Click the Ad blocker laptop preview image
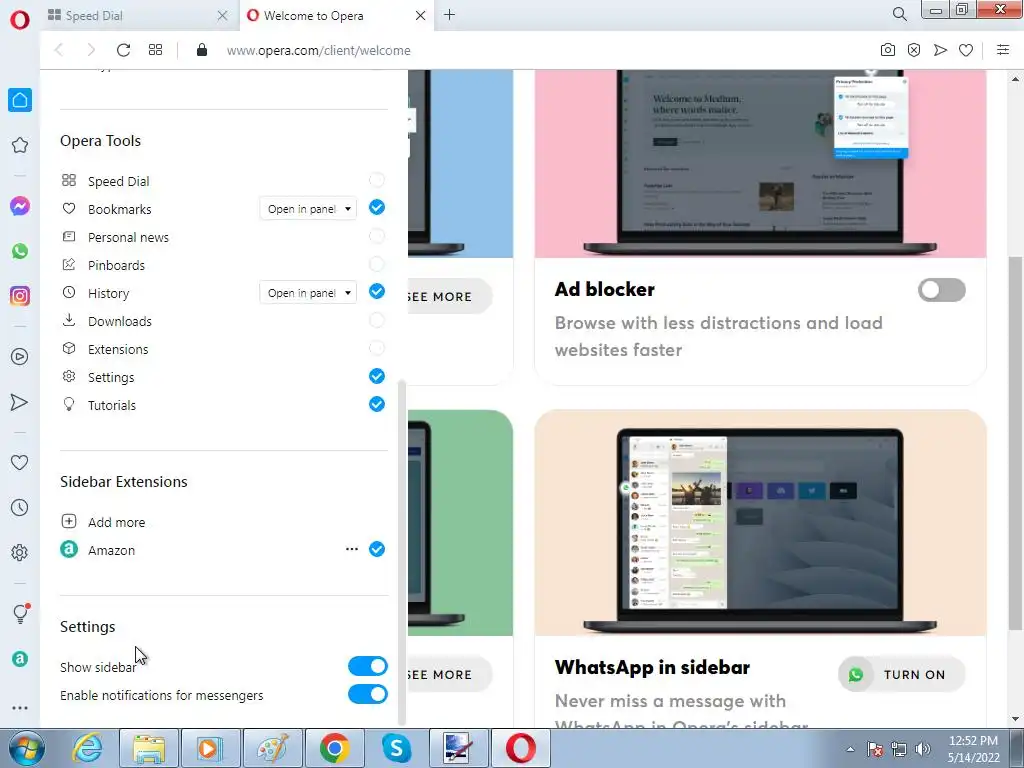This screenshot has width=1024, height=768. (x=760, y=163)
